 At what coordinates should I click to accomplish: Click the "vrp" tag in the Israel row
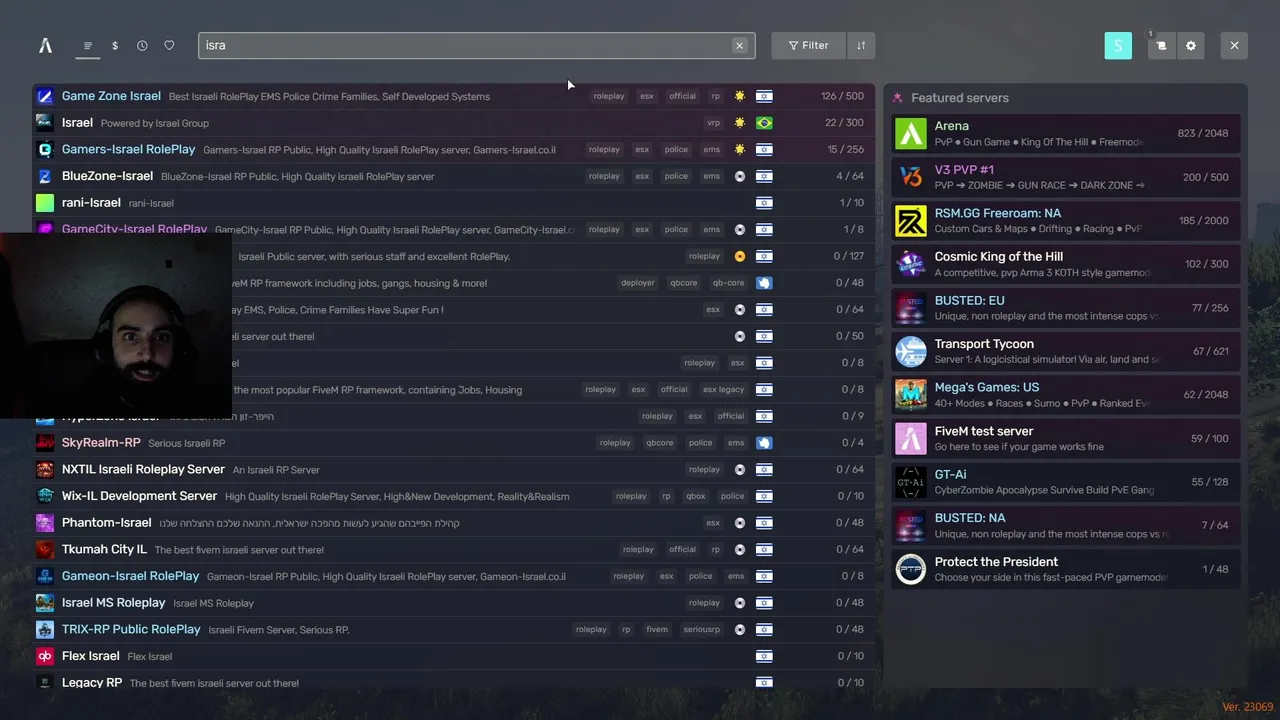click(x=713, y=123)
